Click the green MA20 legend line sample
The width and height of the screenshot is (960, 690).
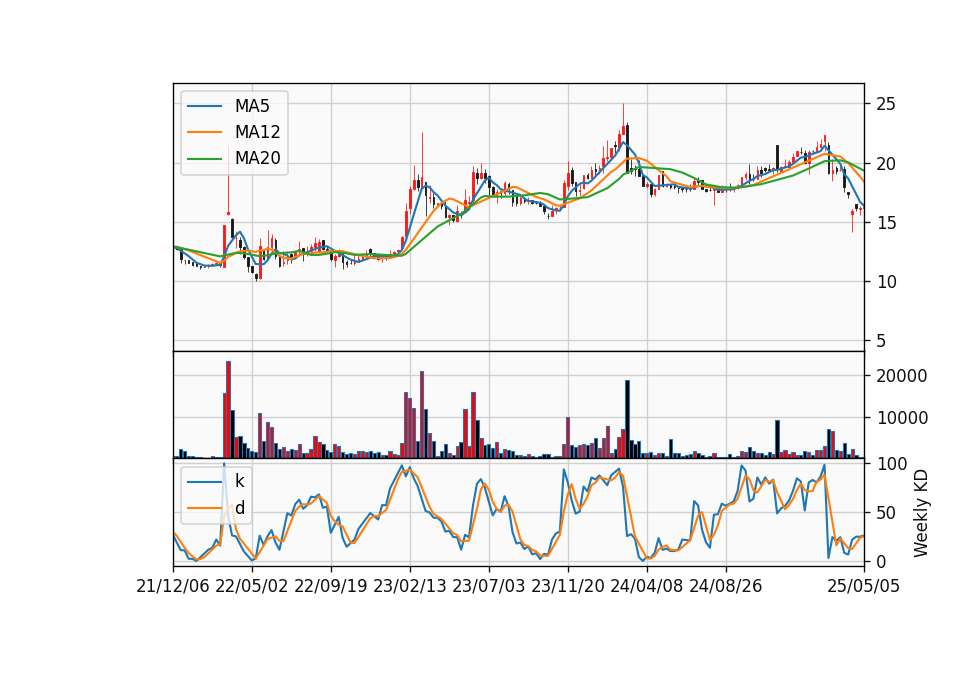pyautogui.click(x=204, y=159)
